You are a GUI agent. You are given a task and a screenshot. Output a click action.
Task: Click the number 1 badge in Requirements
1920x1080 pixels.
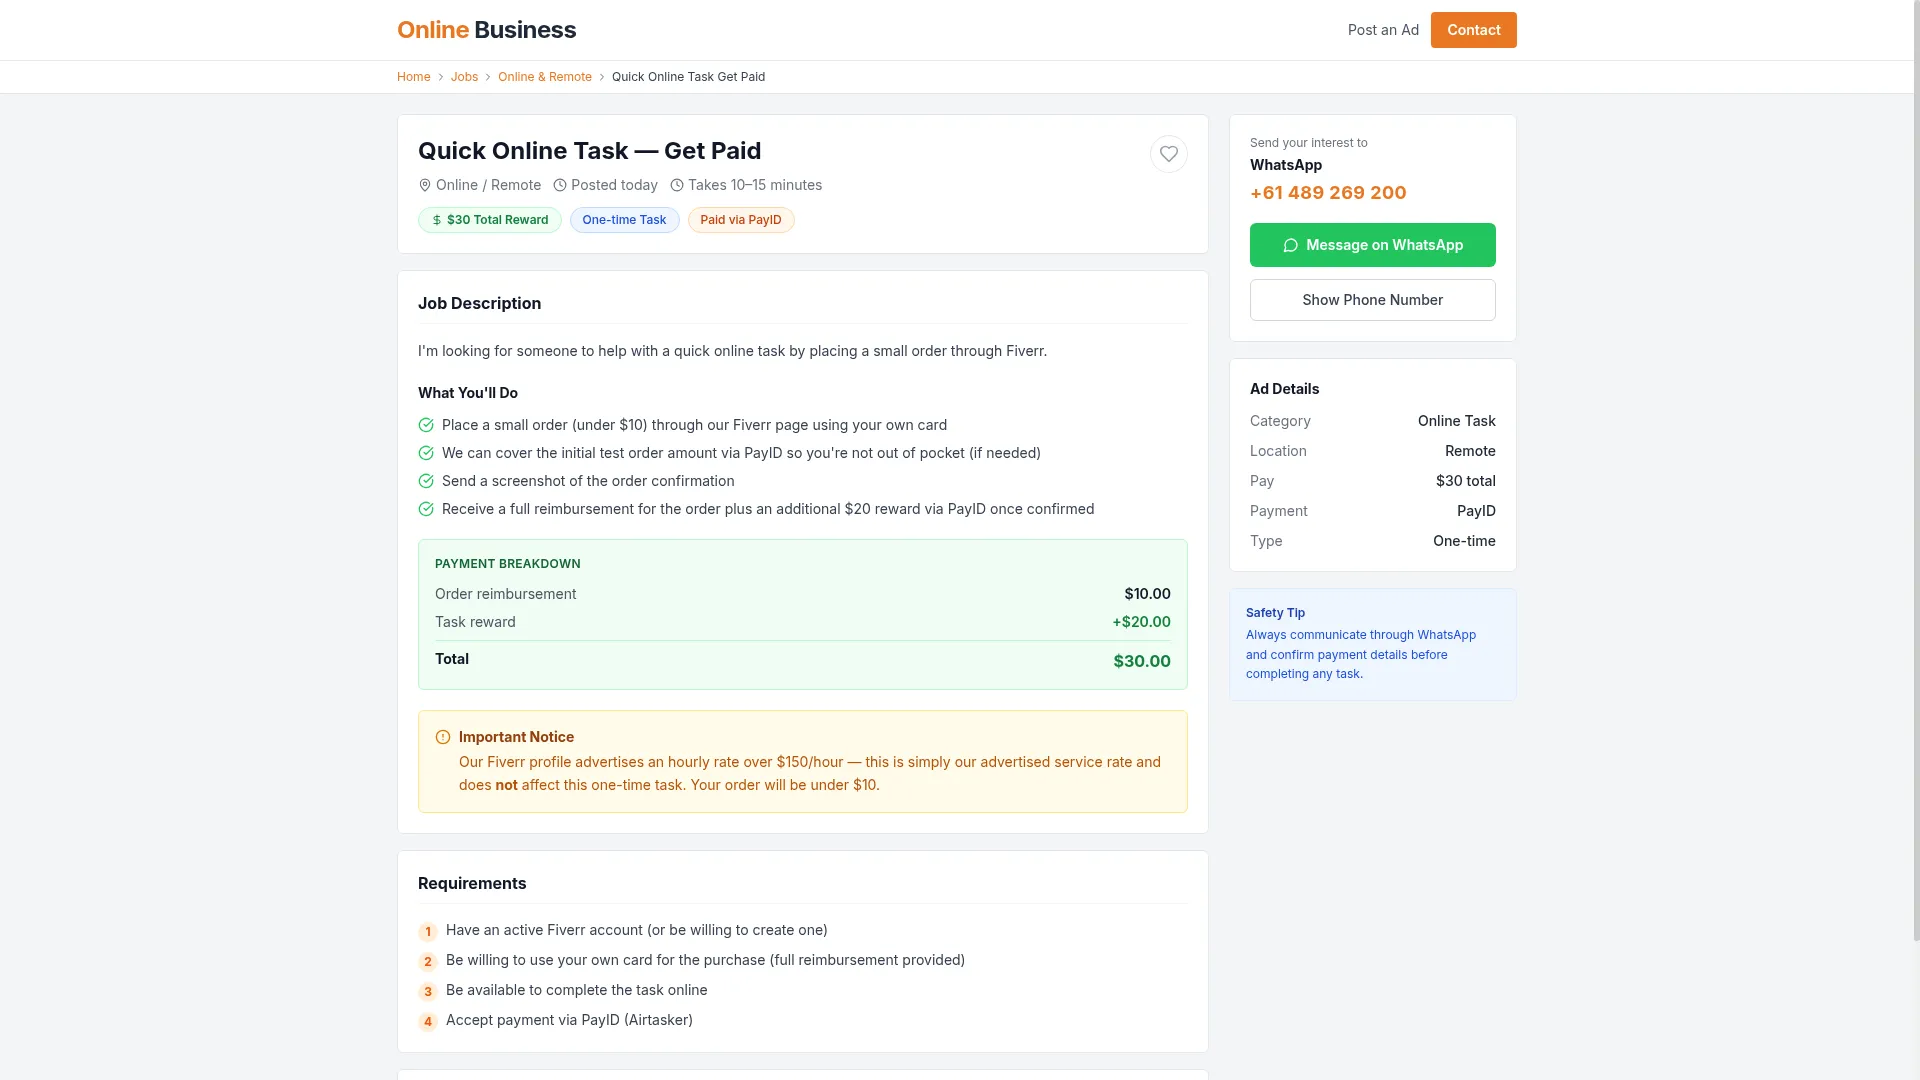click(x=428, y=932)
